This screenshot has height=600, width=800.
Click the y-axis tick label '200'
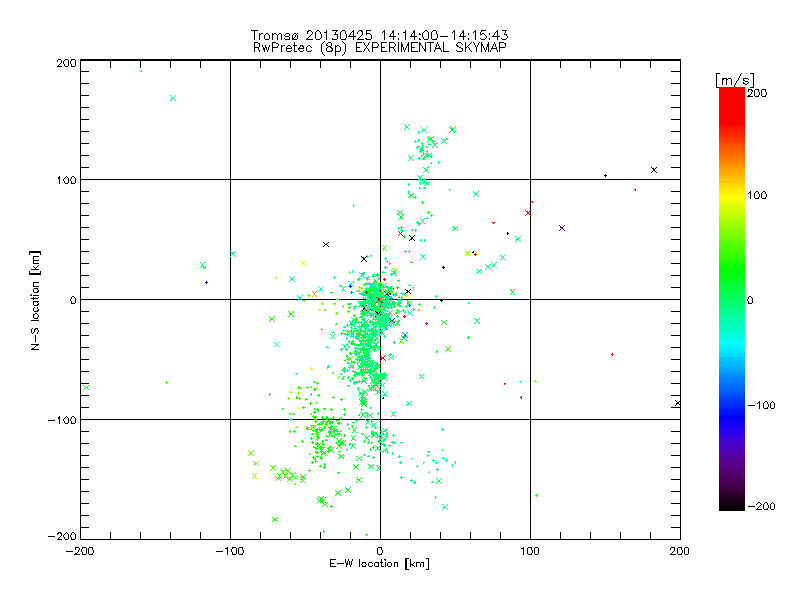click(66, 63)
